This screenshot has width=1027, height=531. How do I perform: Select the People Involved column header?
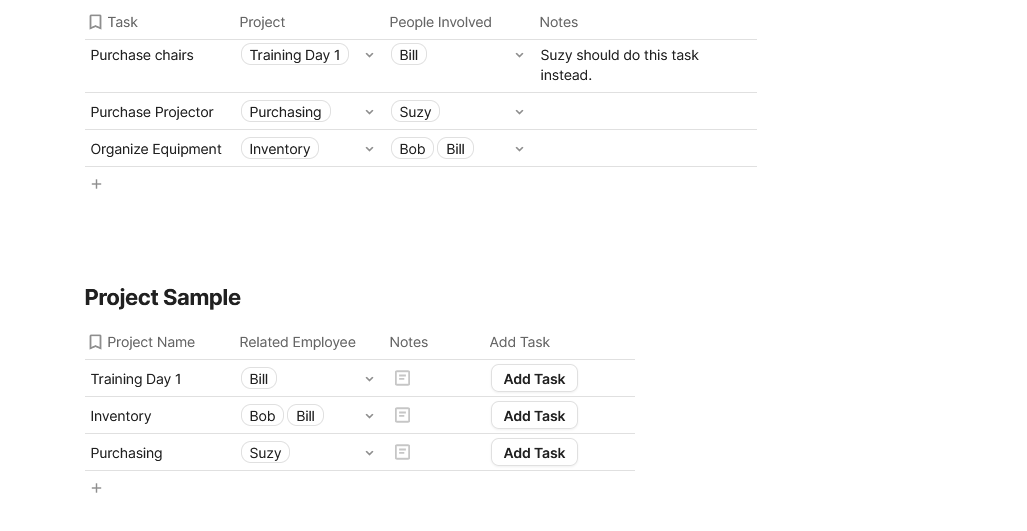coord(440,22)
